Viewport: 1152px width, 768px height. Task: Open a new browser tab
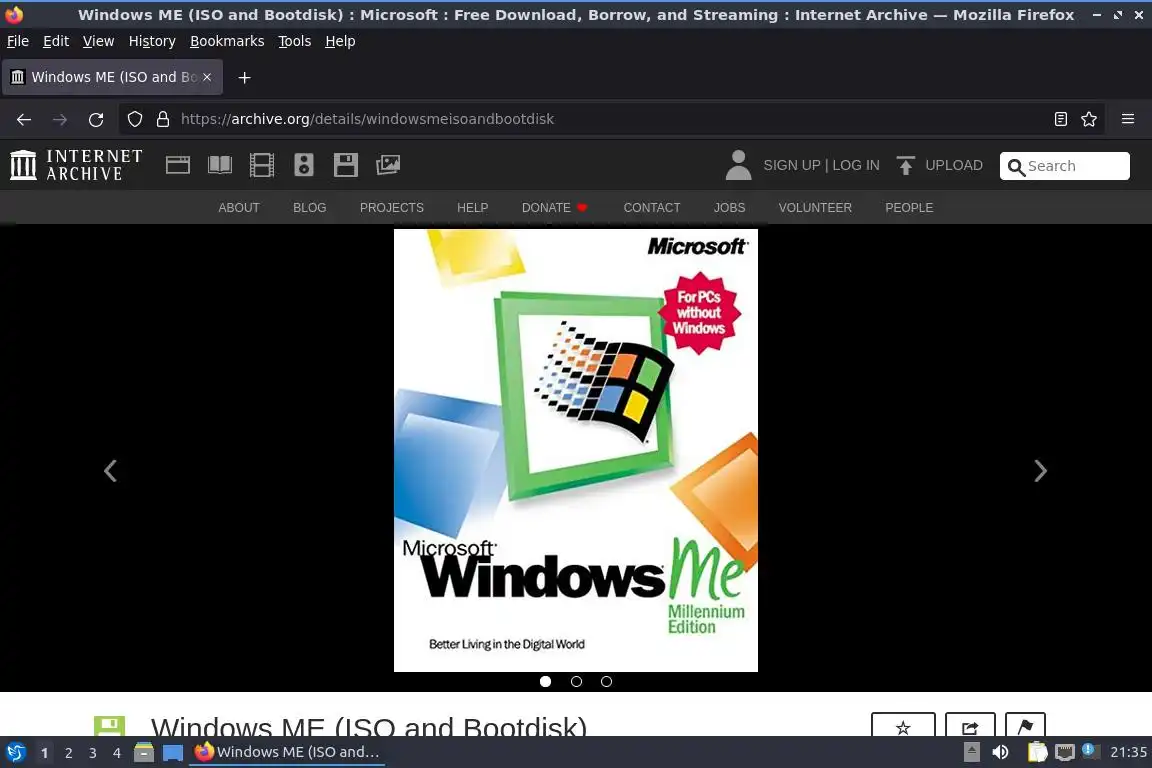[x=245, y=77]
